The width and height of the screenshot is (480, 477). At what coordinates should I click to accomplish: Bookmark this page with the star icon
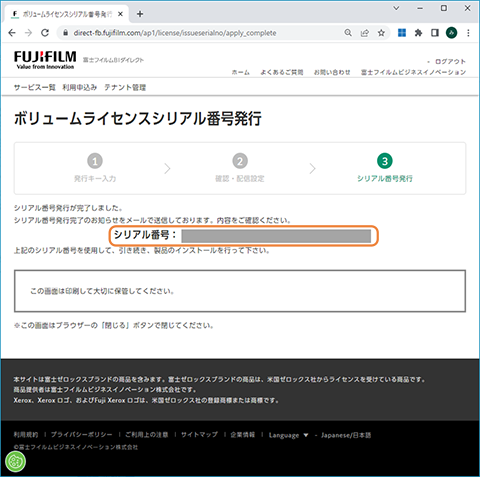point(381,33)
